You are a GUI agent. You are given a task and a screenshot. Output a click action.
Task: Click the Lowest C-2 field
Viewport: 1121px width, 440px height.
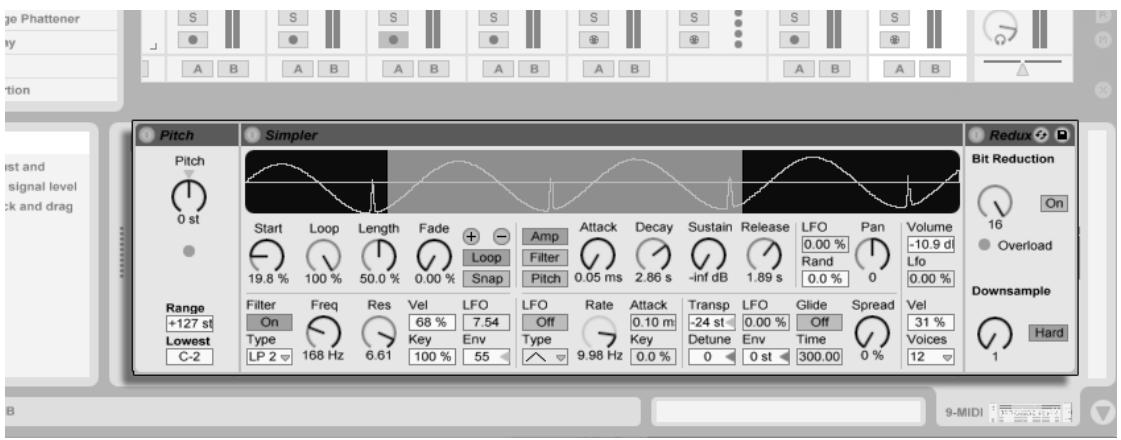[189, 356]
